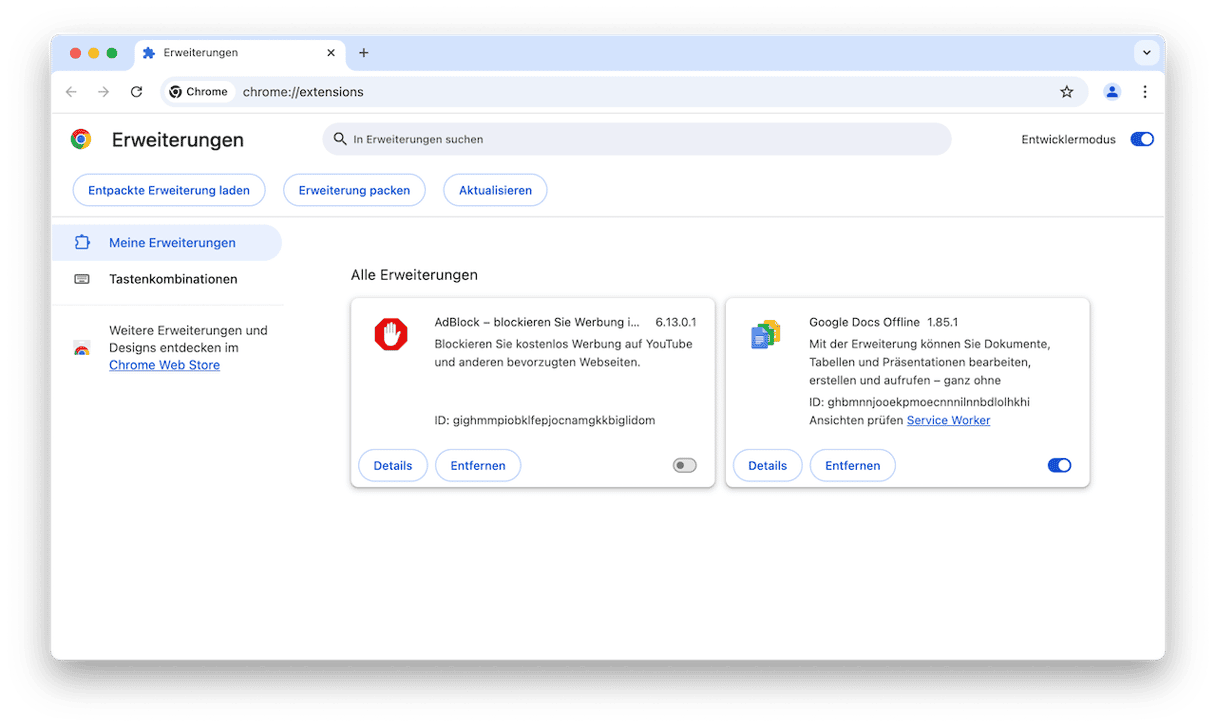Search in the 'In Erweiterungen suchen' field
The width and height of the screenshot is (1216, 727).
(637, 139)
